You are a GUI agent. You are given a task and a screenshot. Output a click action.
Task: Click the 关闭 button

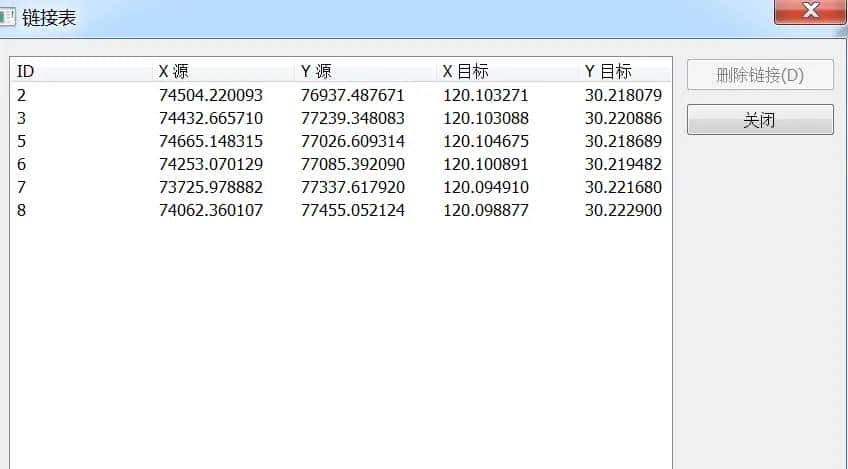pos(760,120)
